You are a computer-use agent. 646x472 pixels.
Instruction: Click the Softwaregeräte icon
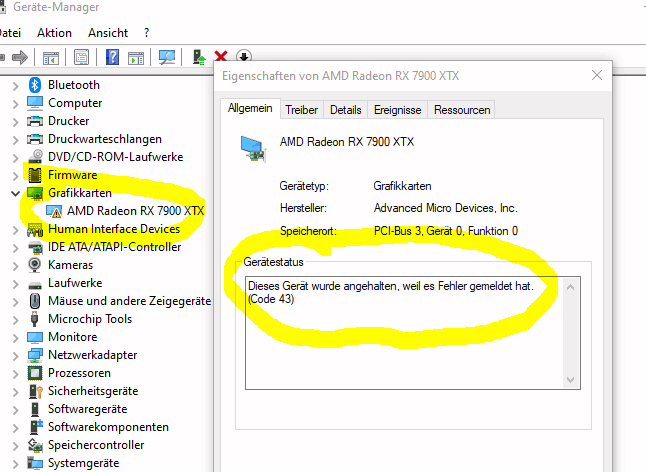35,409
